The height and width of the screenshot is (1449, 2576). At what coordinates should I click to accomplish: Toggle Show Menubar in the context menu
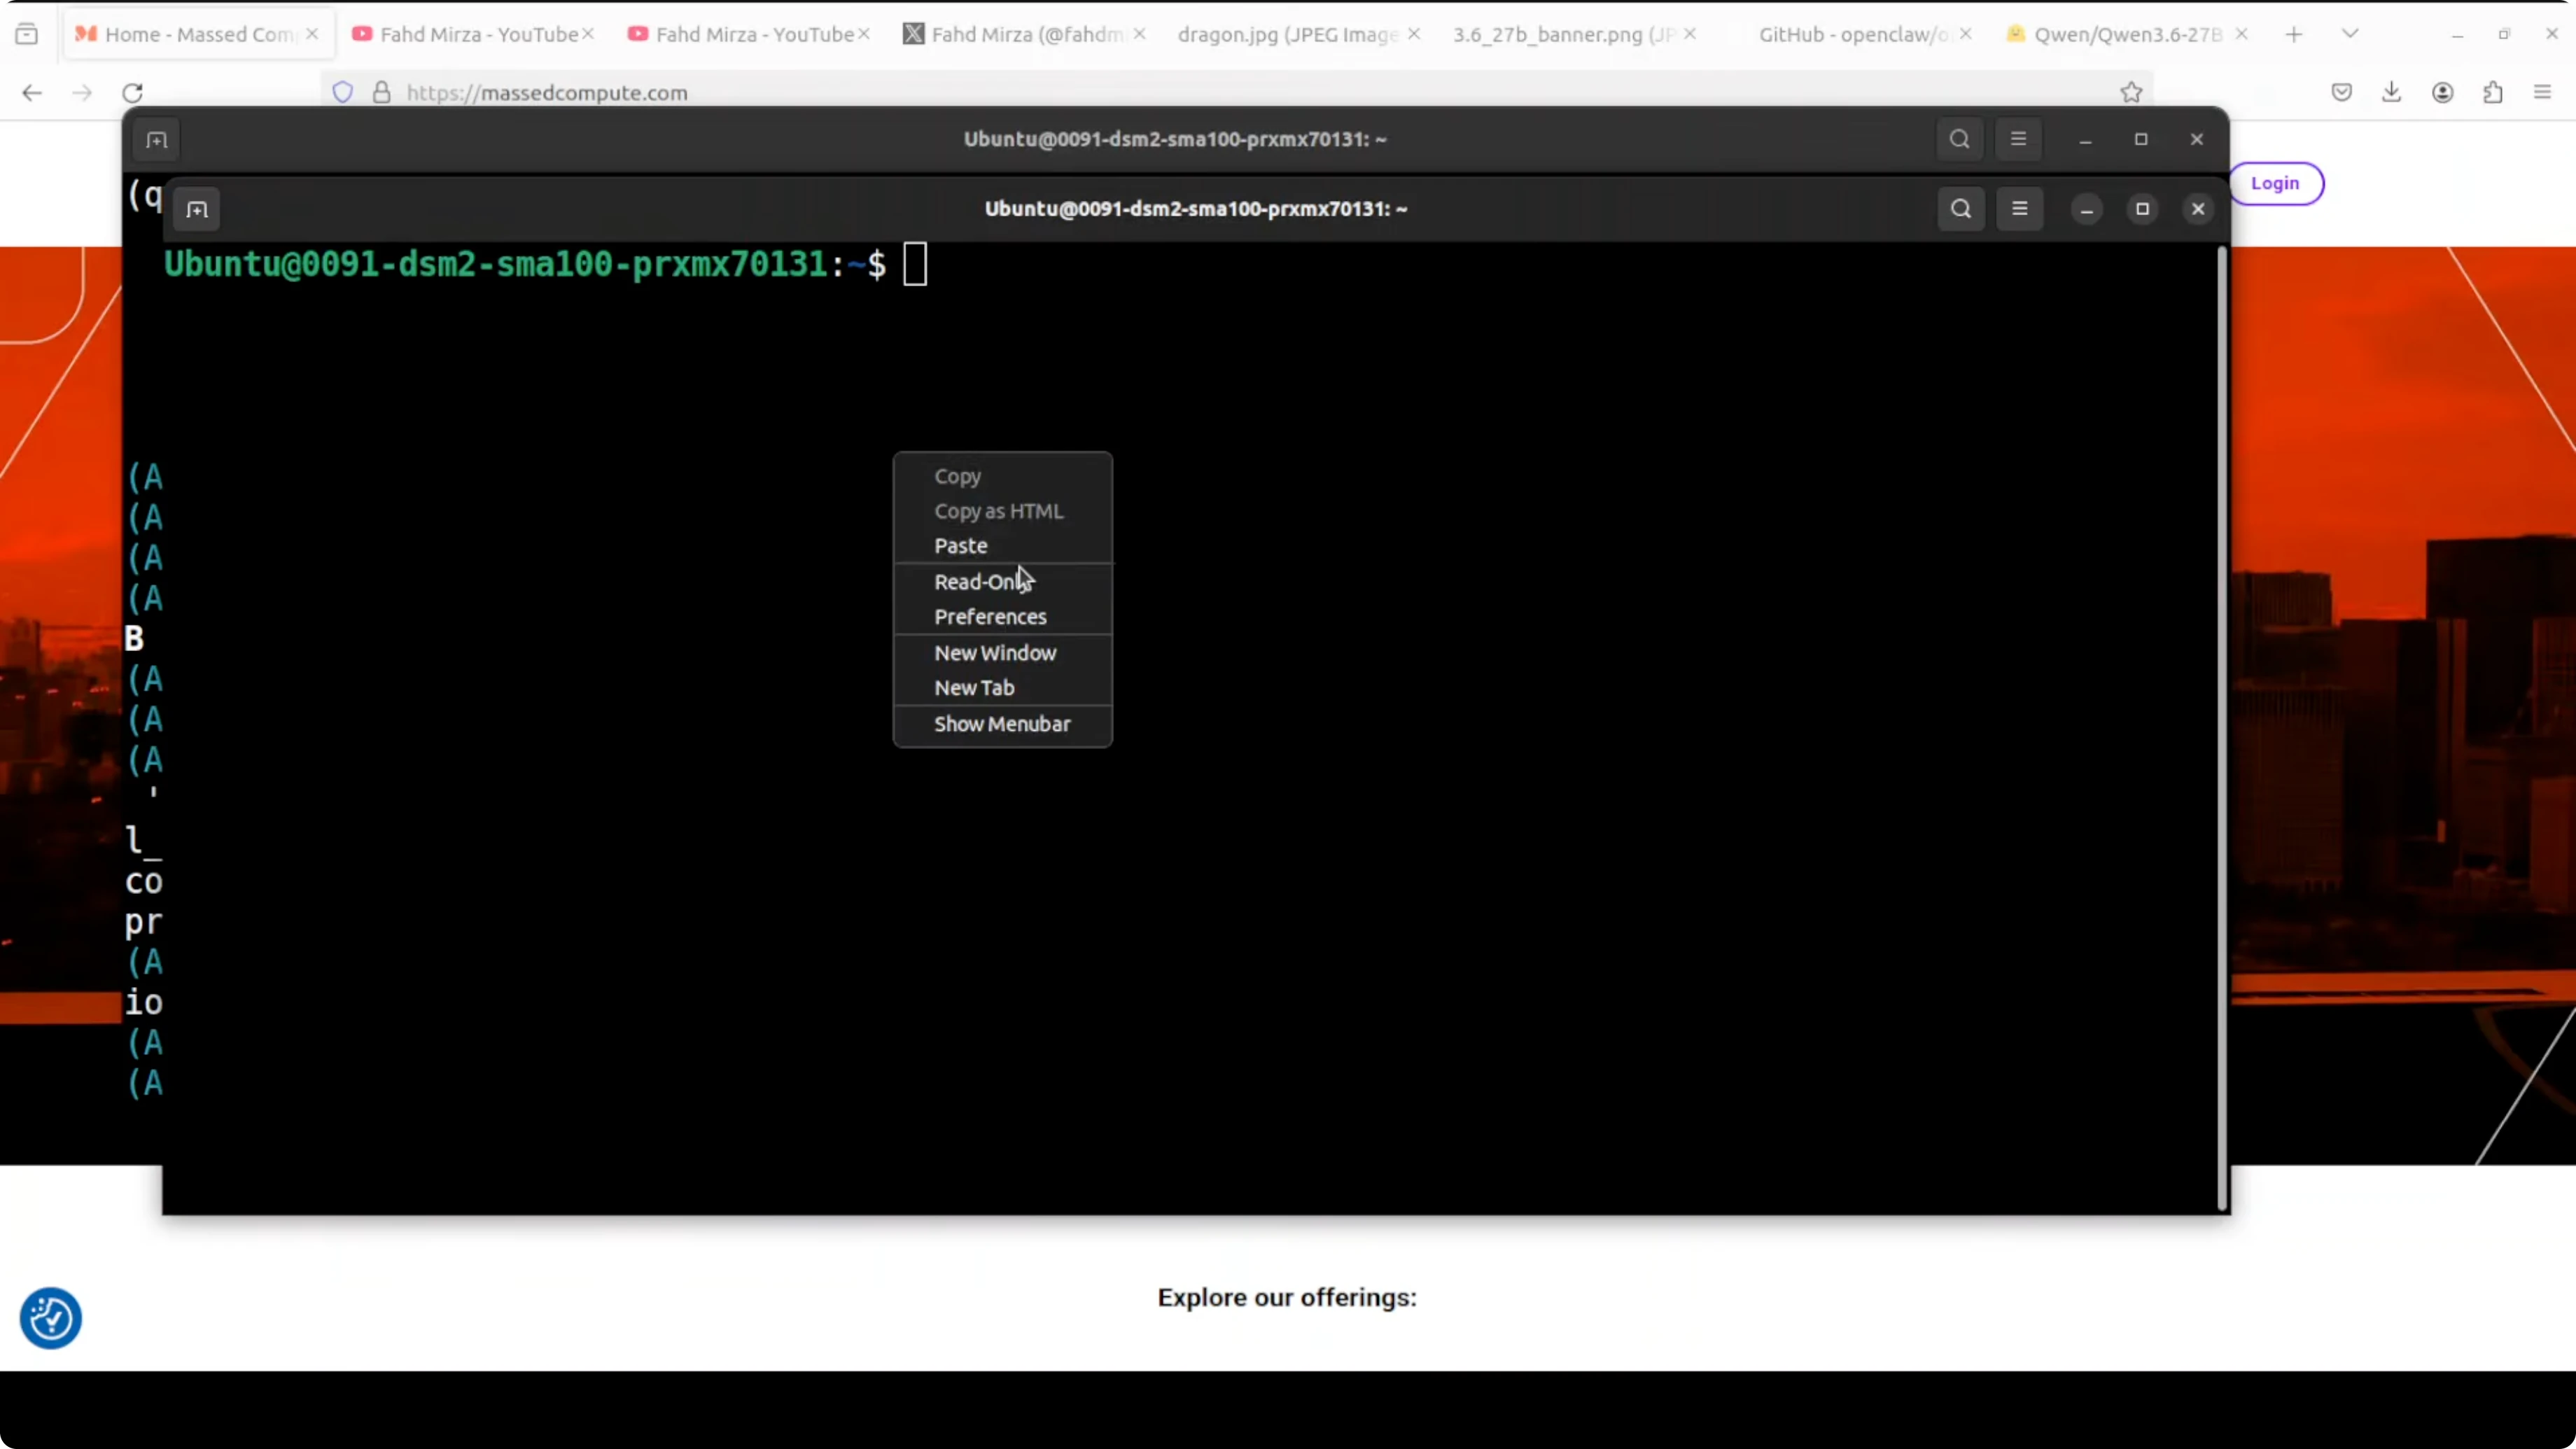point(1002,724)
